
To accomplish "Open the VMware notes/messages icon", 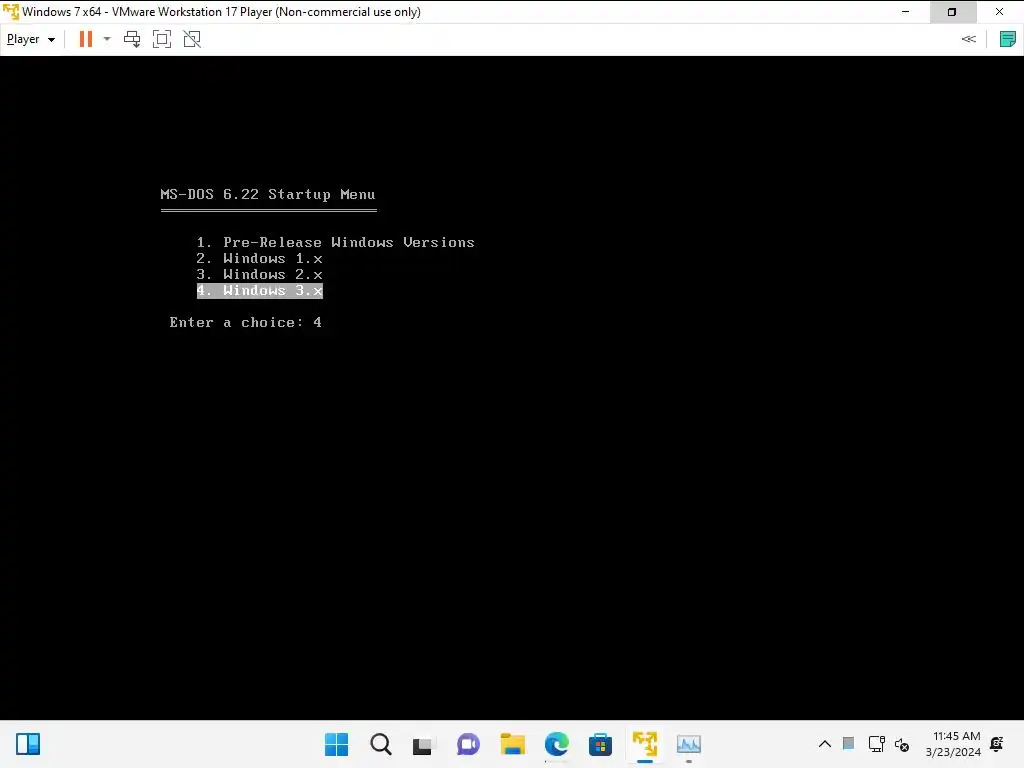I will 1008,39.
